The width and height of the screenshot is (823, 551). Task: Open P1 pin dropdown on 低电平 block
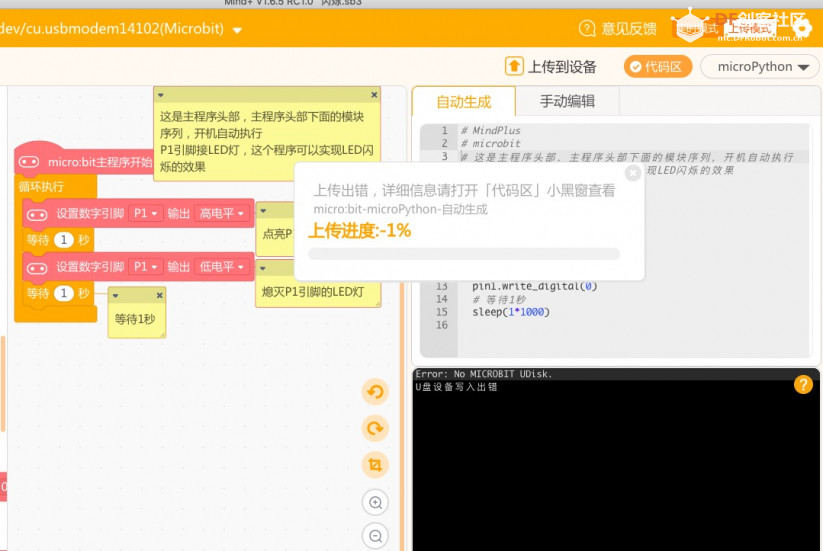point(145,267)
